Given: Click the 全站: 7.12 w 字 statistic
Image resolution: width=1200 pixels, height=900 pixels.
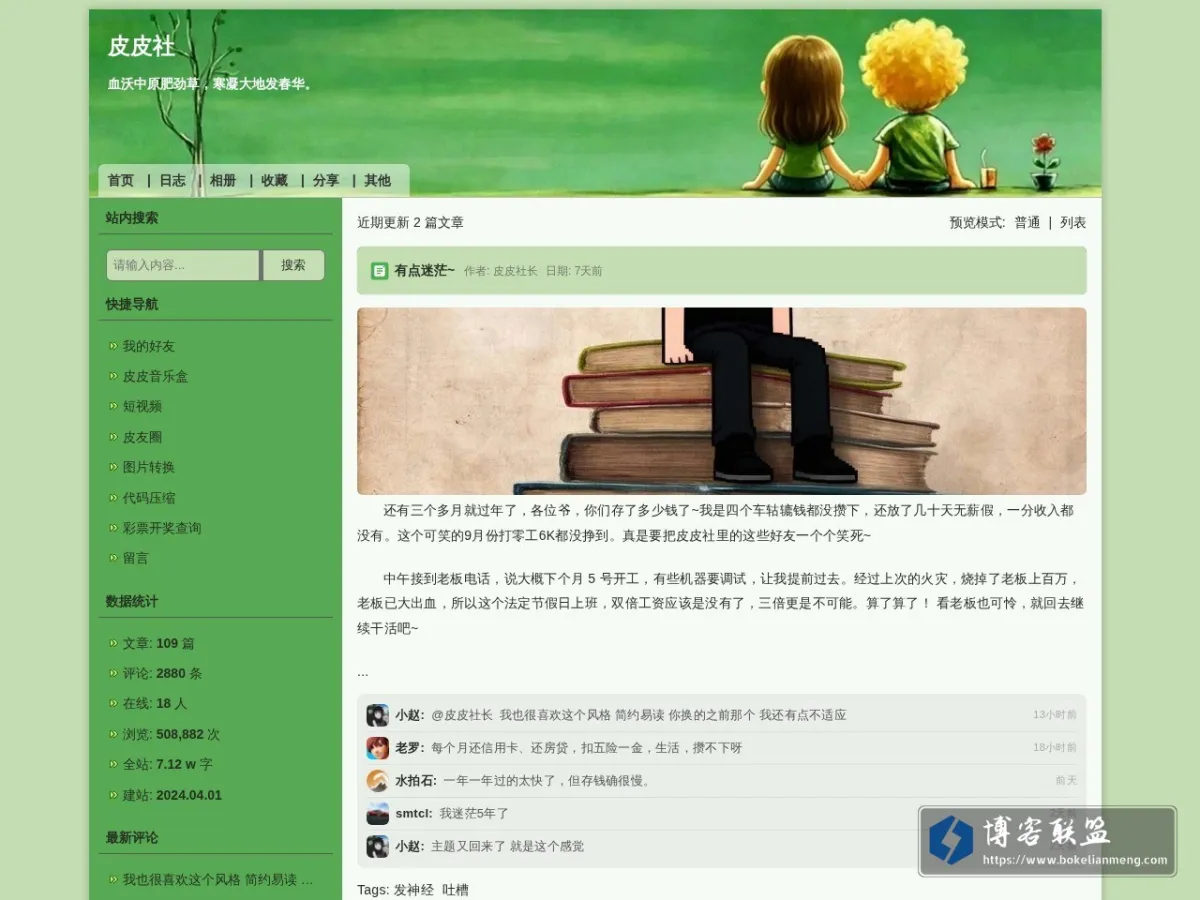Looking at the screenshot, I should [x=167, y=764].
